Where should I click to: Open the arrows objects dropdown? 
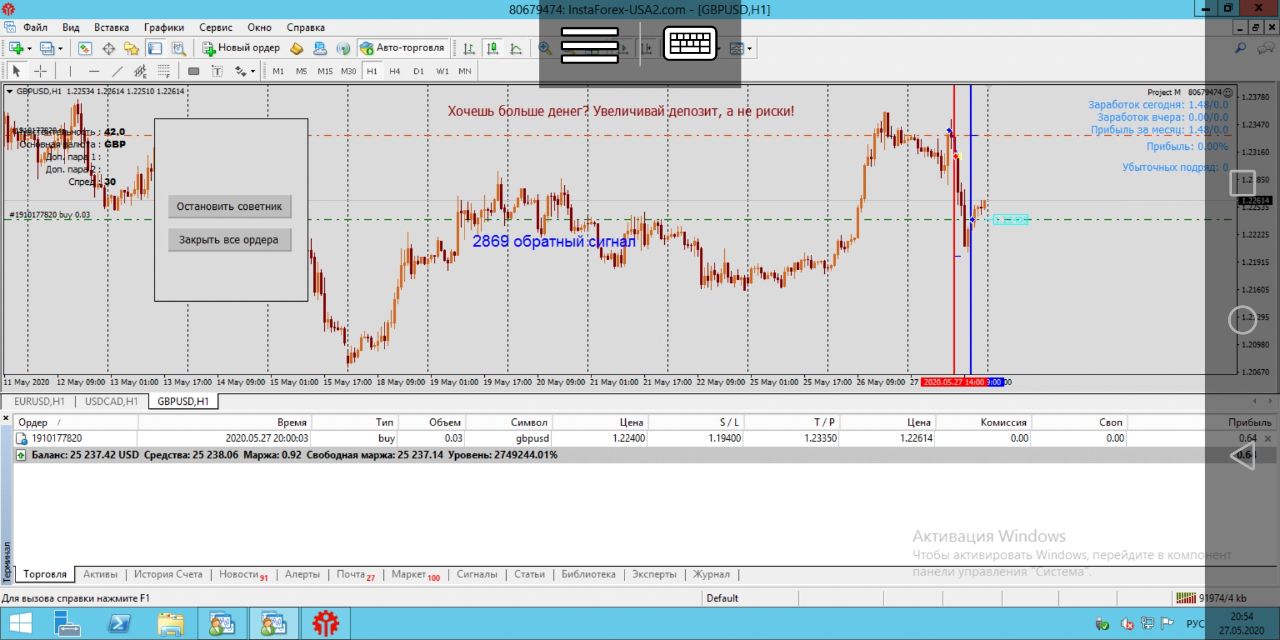pos(245,71)
